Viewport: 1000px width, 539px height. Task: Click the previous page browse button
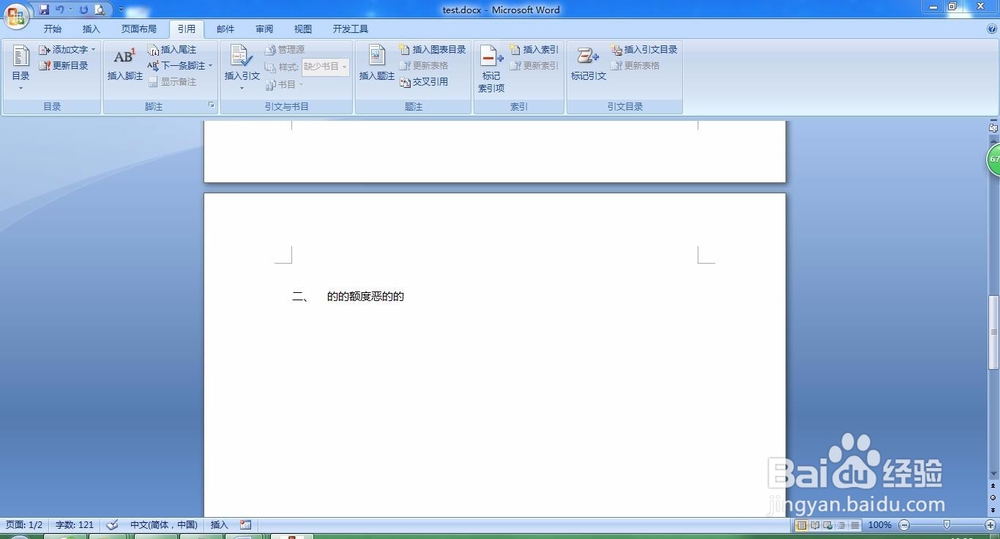click(x=993, y=486)
